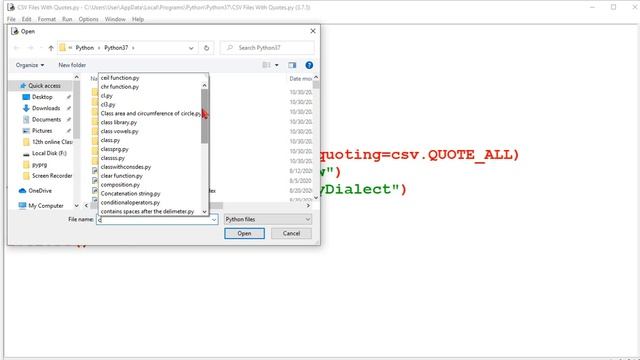Click the Forward navigation arrow

pos(31,48)
